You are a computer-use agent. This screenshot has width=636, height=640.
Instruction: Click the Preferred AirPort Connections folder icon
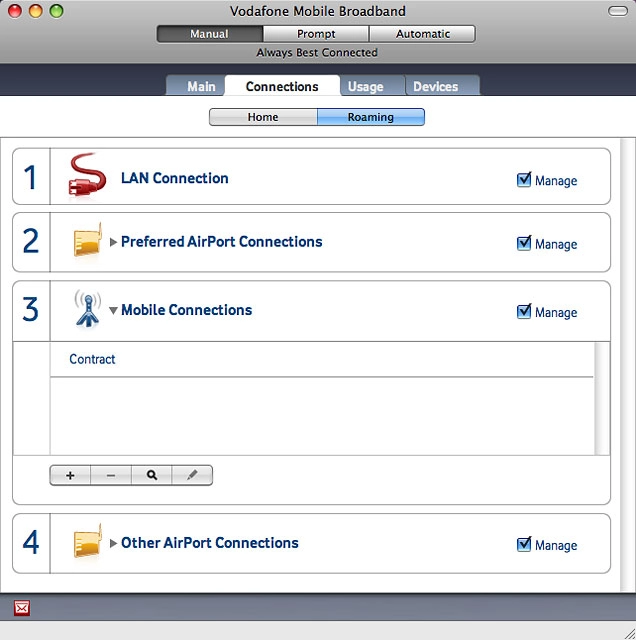point(87,242)
